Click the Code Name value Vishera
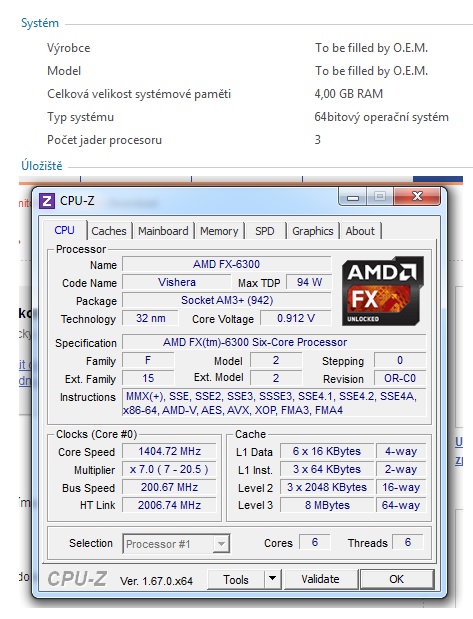This screenshot has height=619, width=473. 176,282
